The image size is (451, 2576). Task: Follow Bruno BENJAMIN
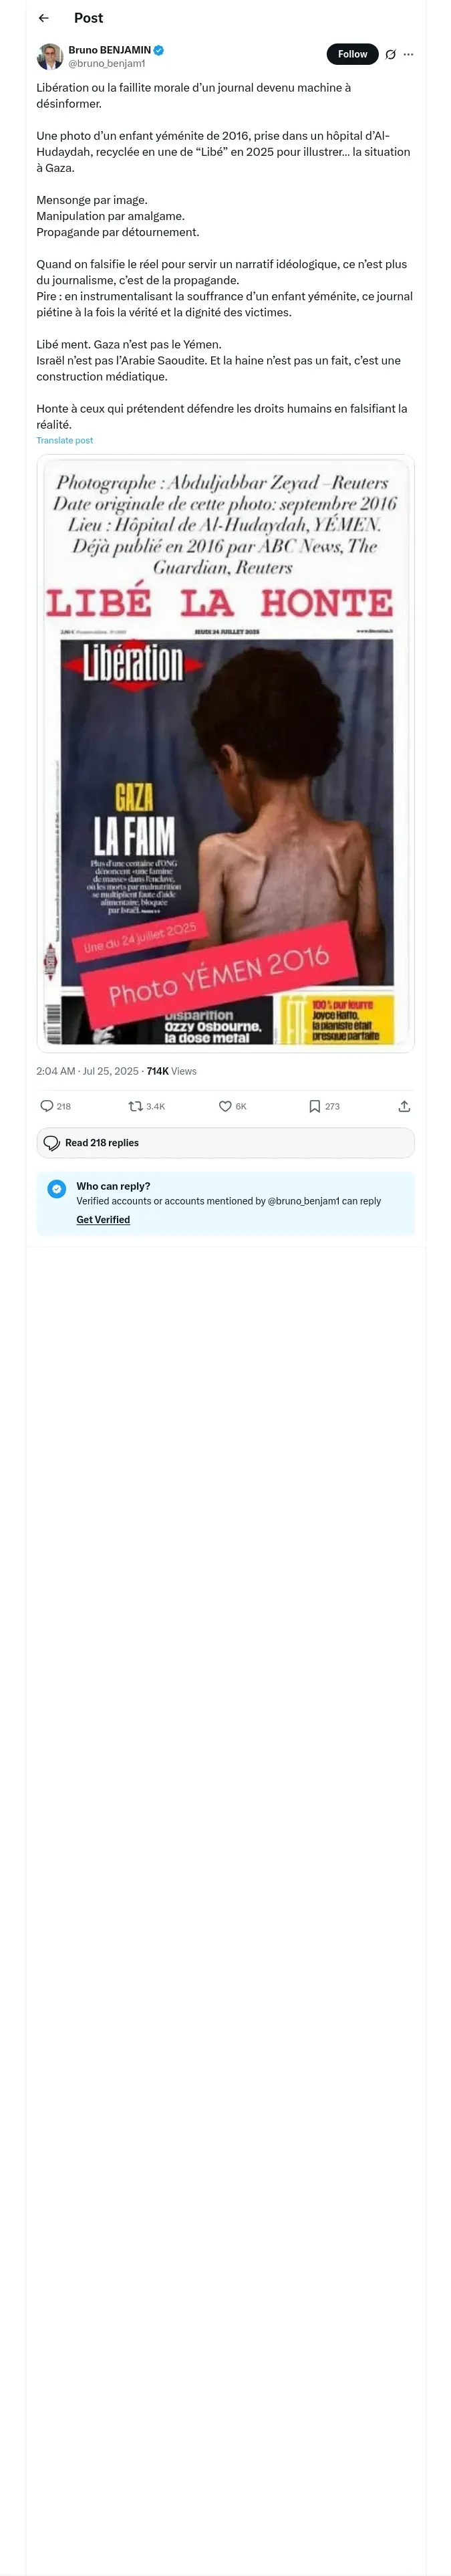352,54
